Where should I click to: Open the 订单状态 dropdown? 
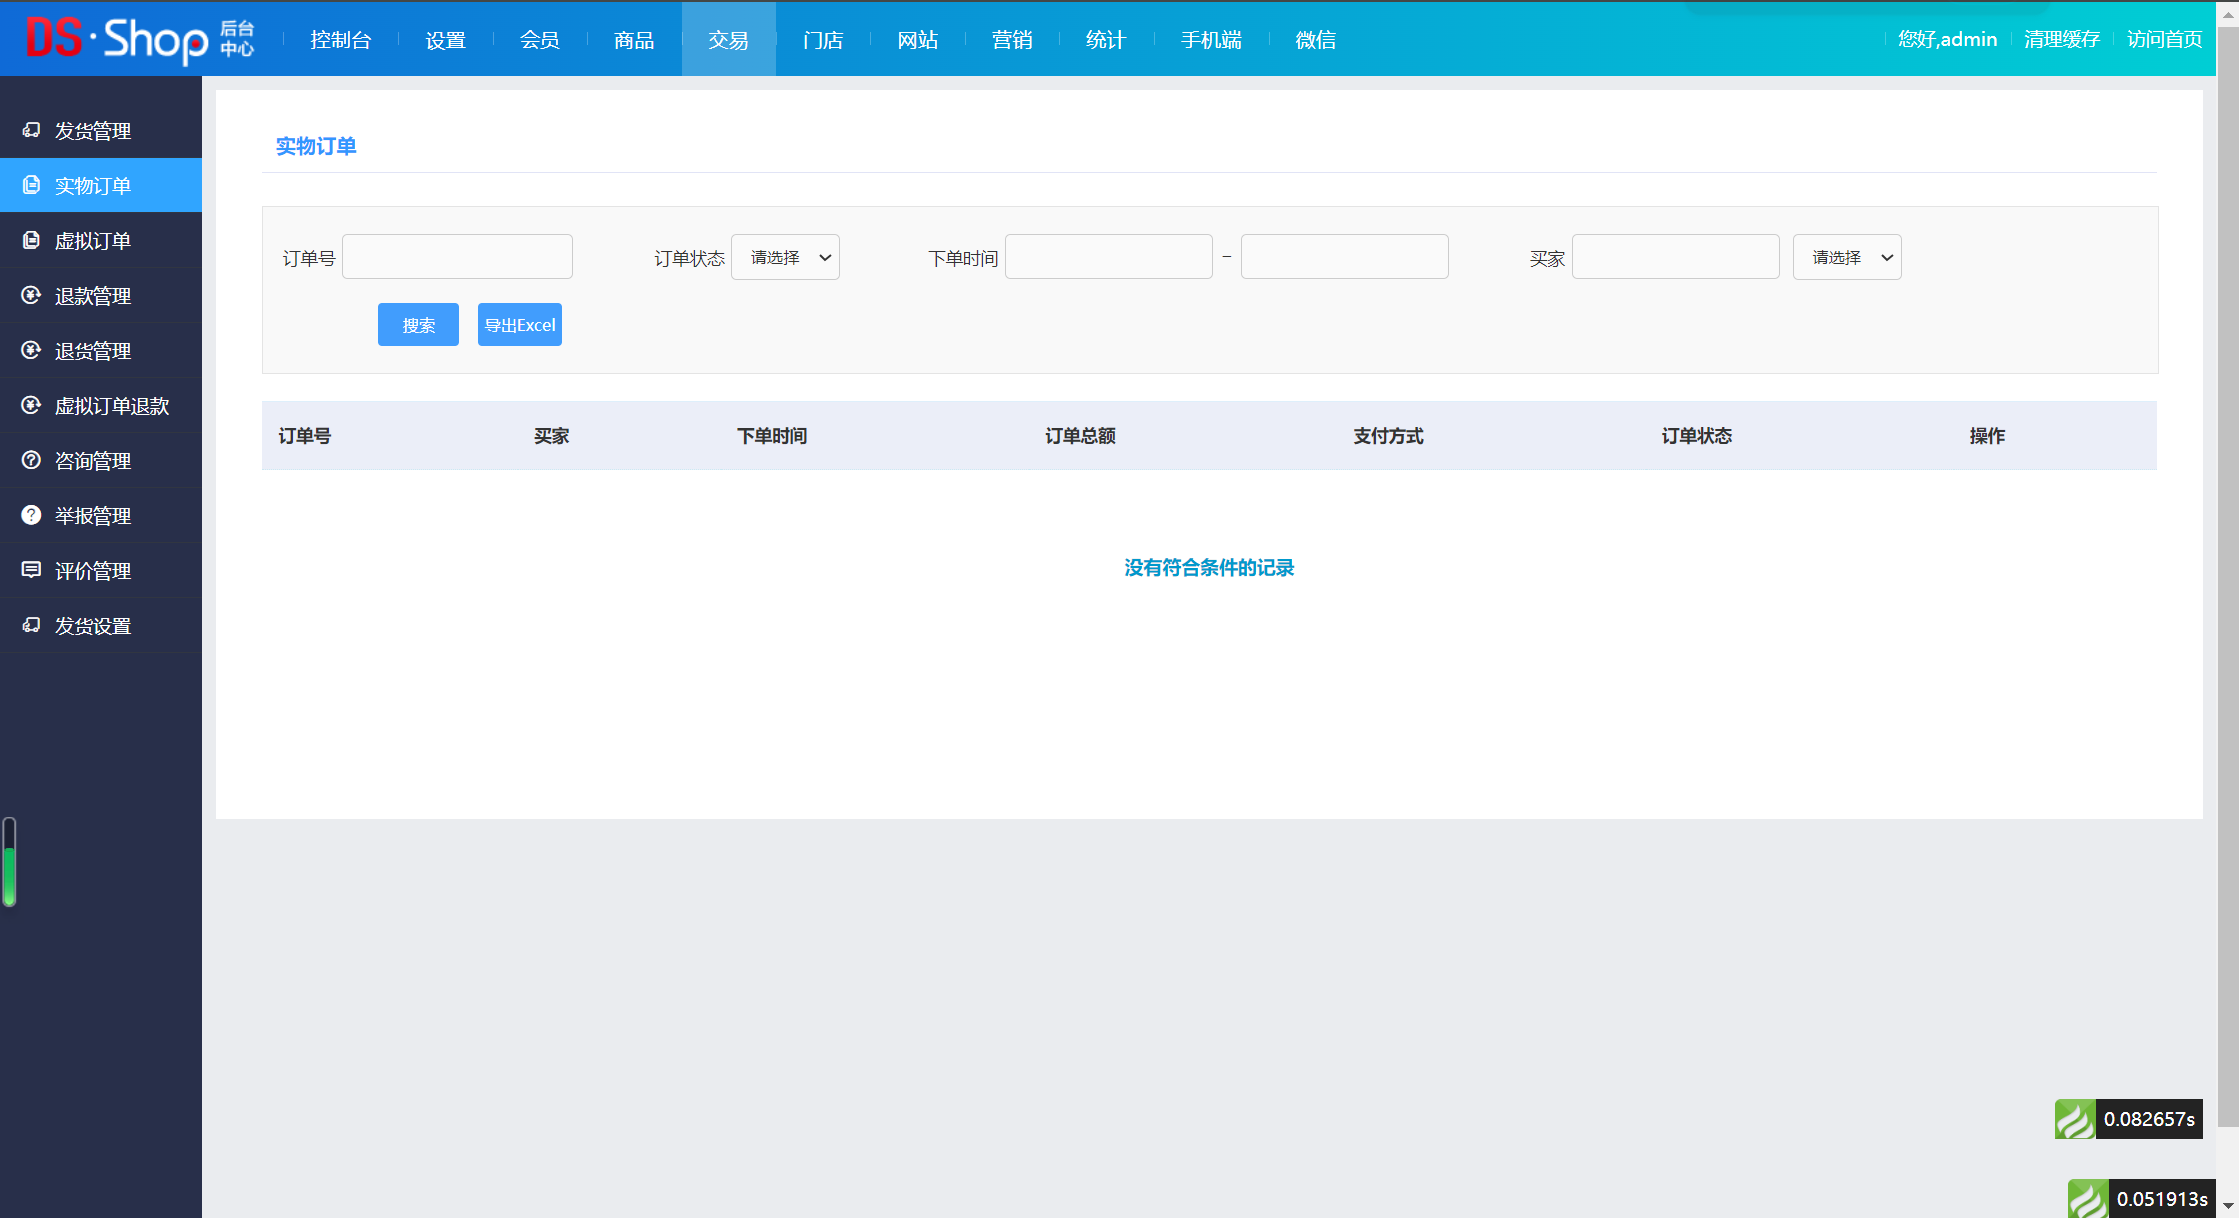point(785,258)
